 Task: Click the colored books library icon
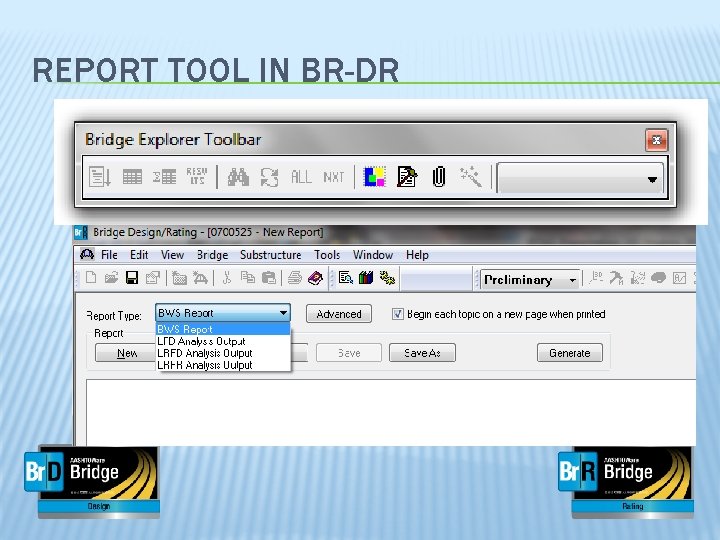click(366, 278)
